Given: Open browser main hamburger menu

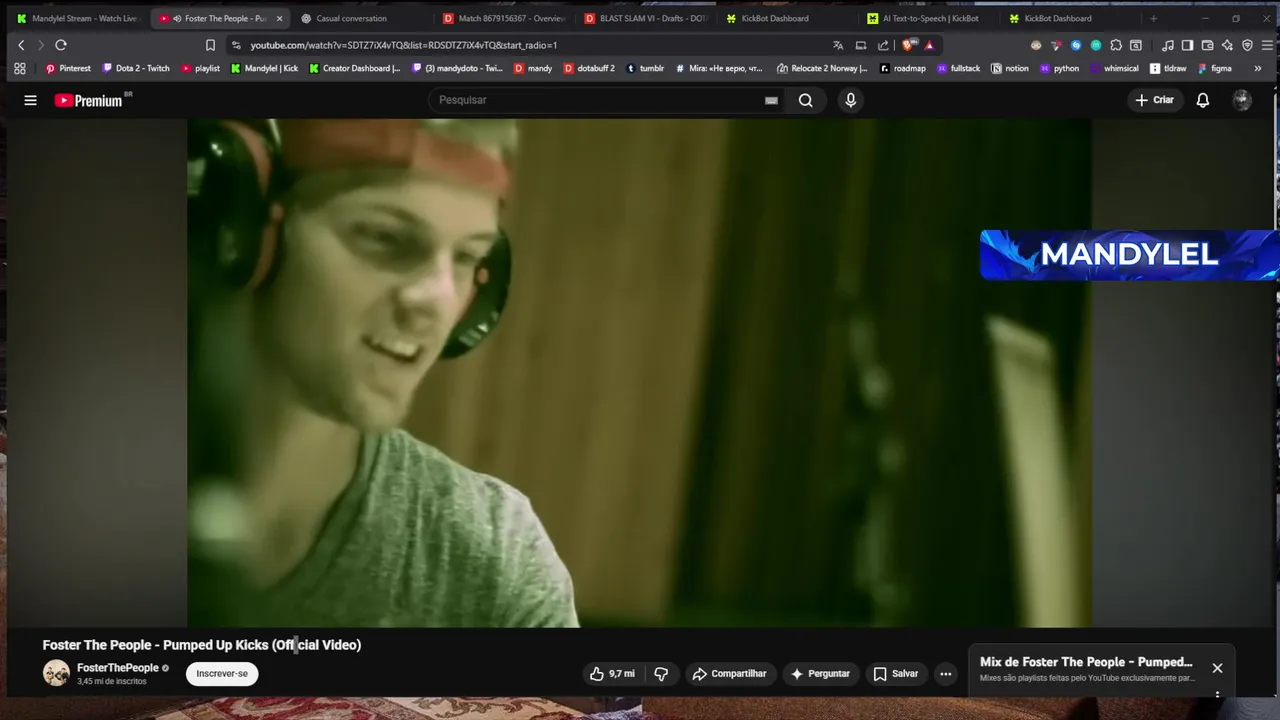Looking at the screenshot, I should click(x=1266, y=45).
